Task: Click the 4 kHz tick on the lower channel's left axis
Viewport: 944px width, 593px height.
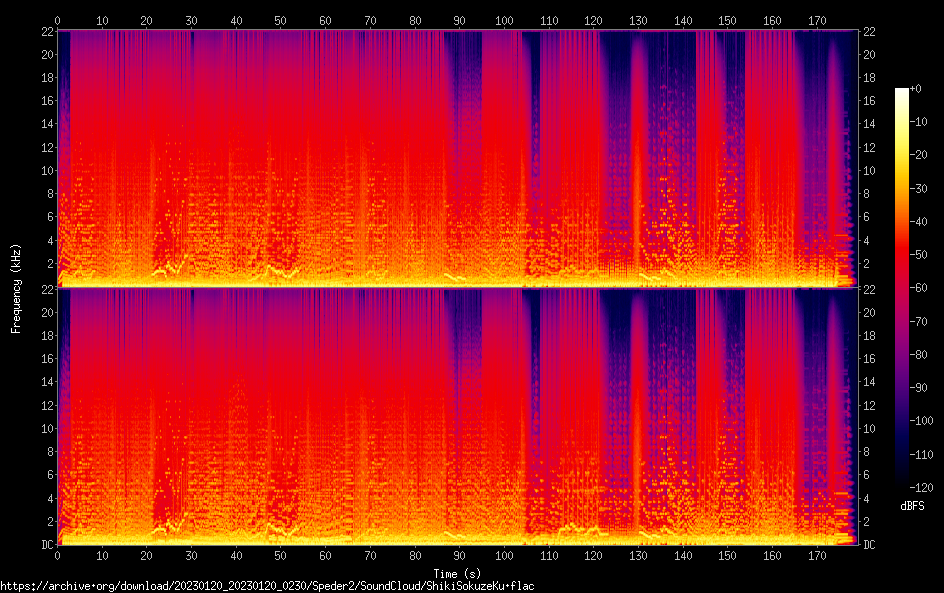Action: pos(46,498)
